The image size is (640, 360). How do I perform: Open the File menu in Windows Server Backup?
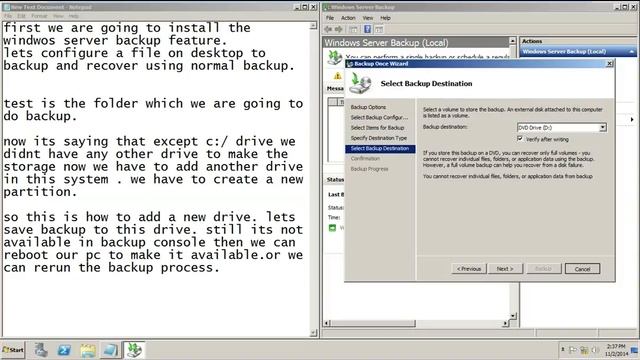[330, 18]
